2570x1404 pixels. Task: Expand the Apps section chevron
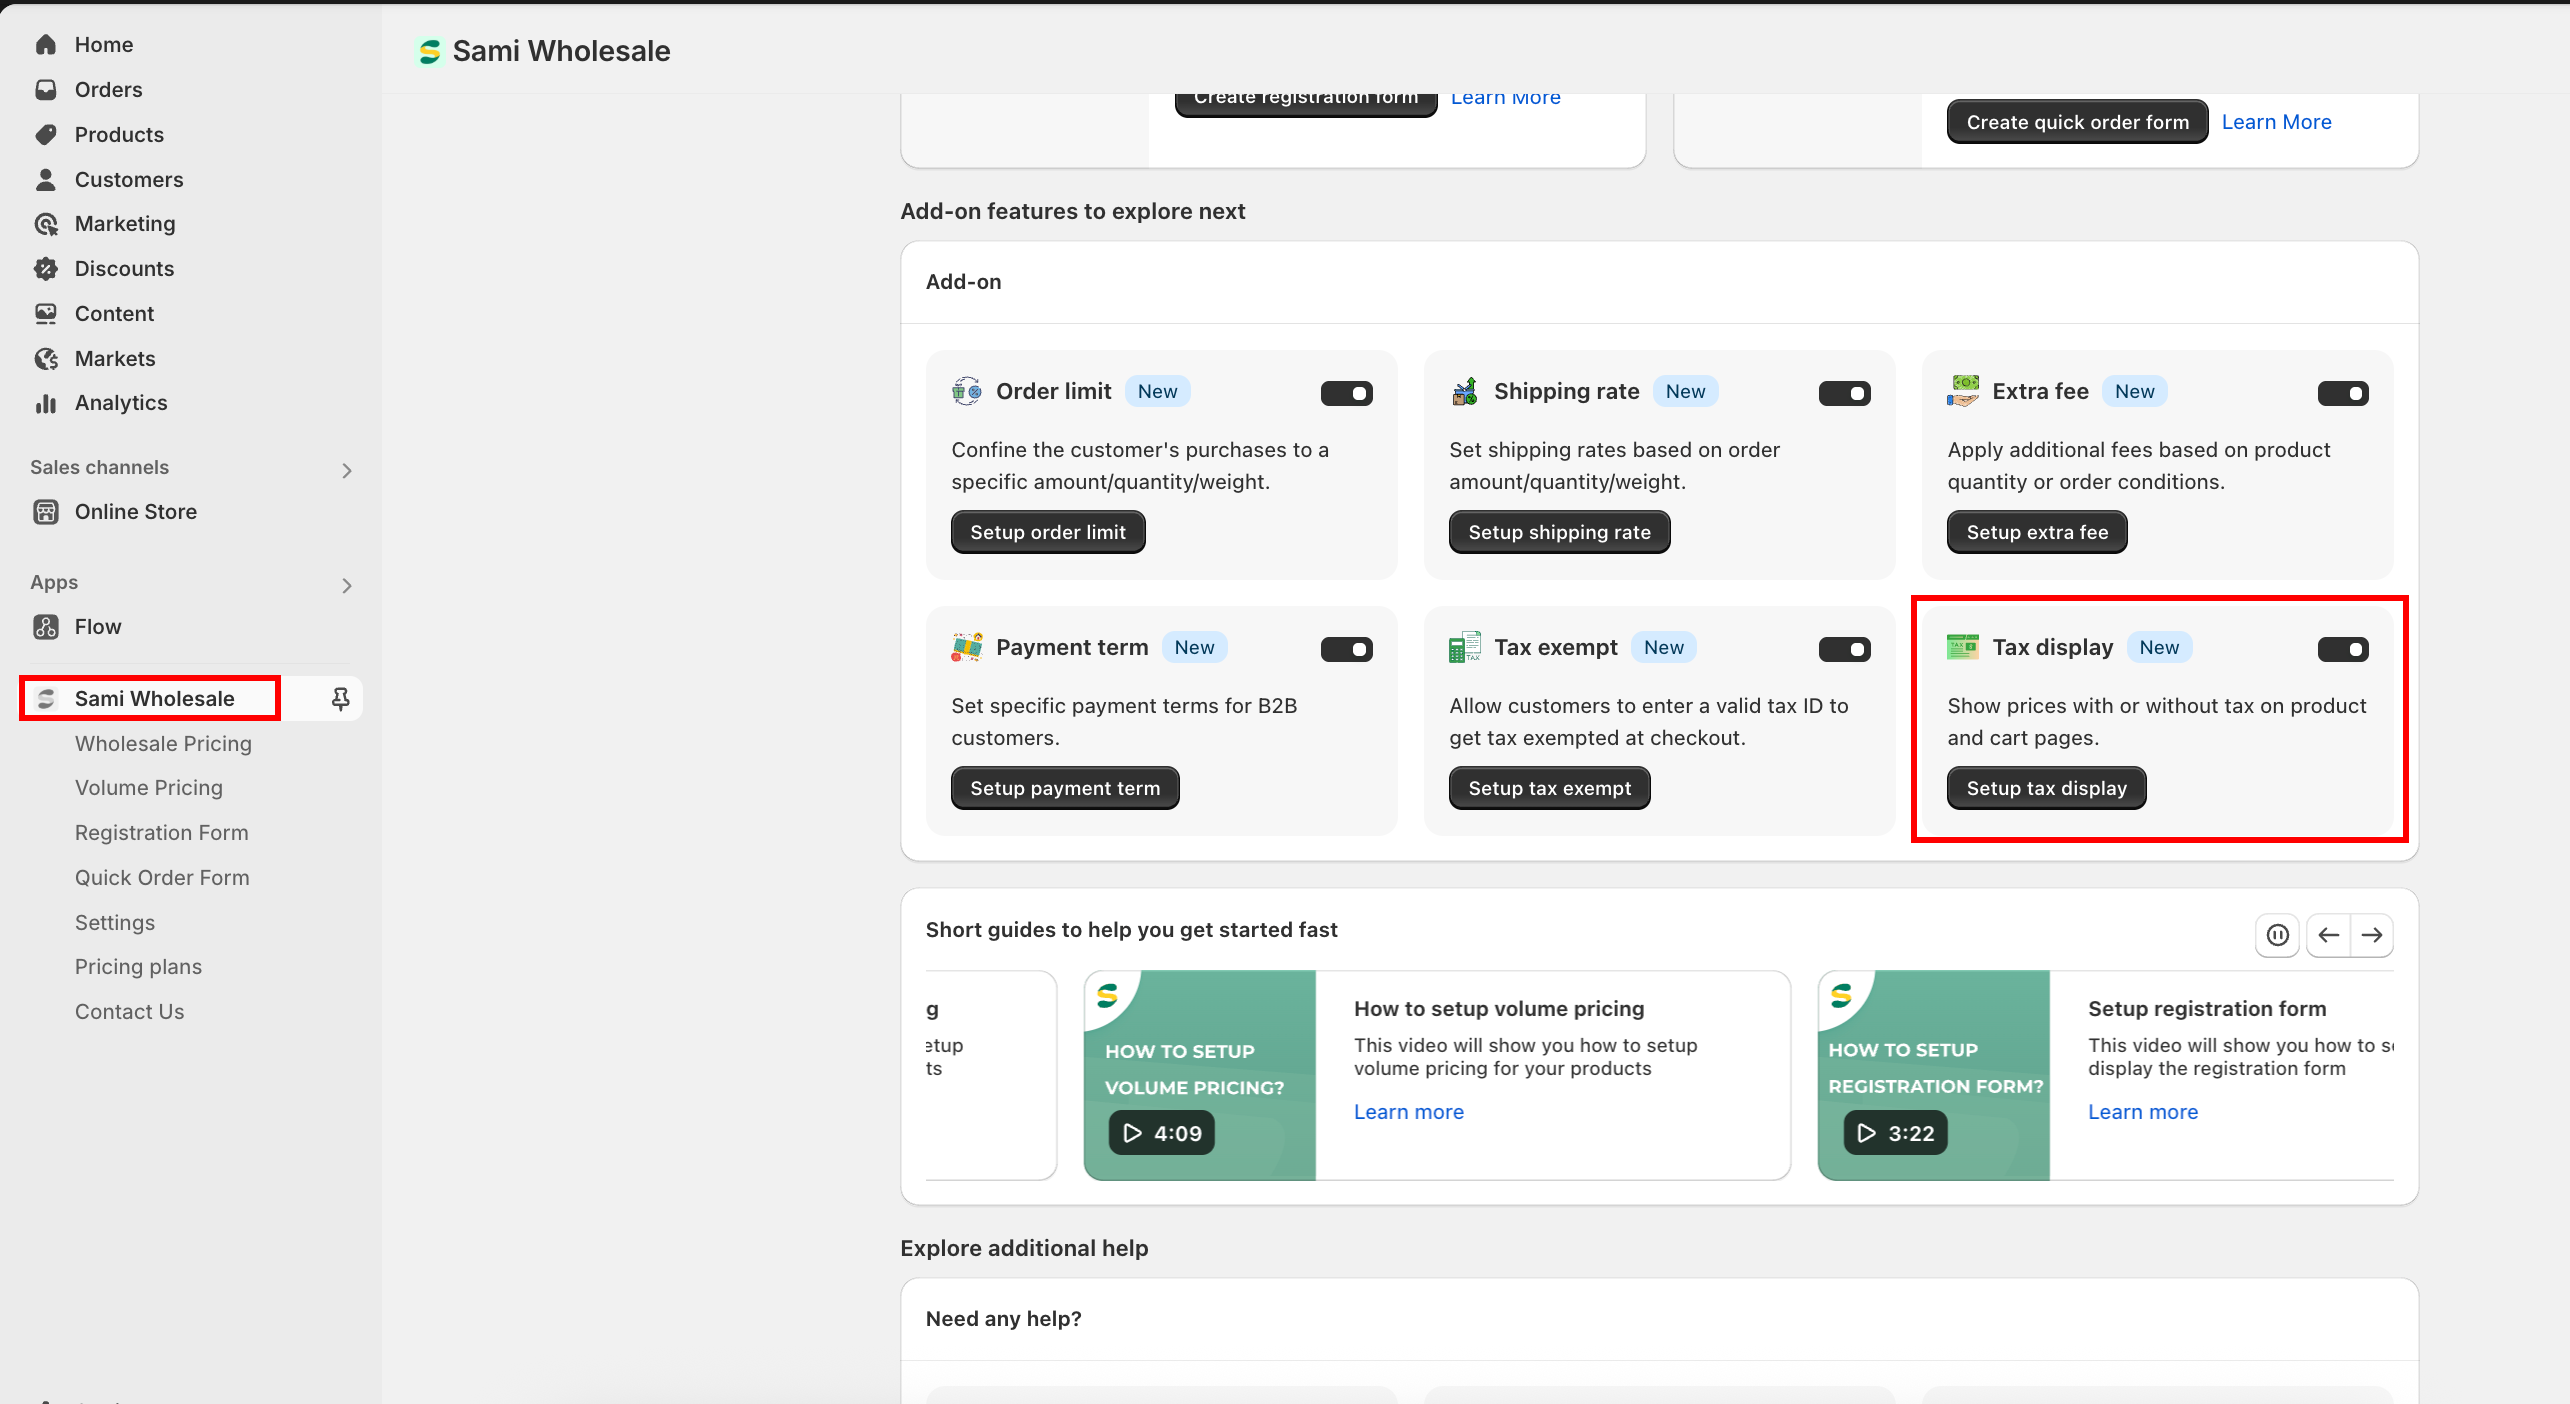point(346,585)
